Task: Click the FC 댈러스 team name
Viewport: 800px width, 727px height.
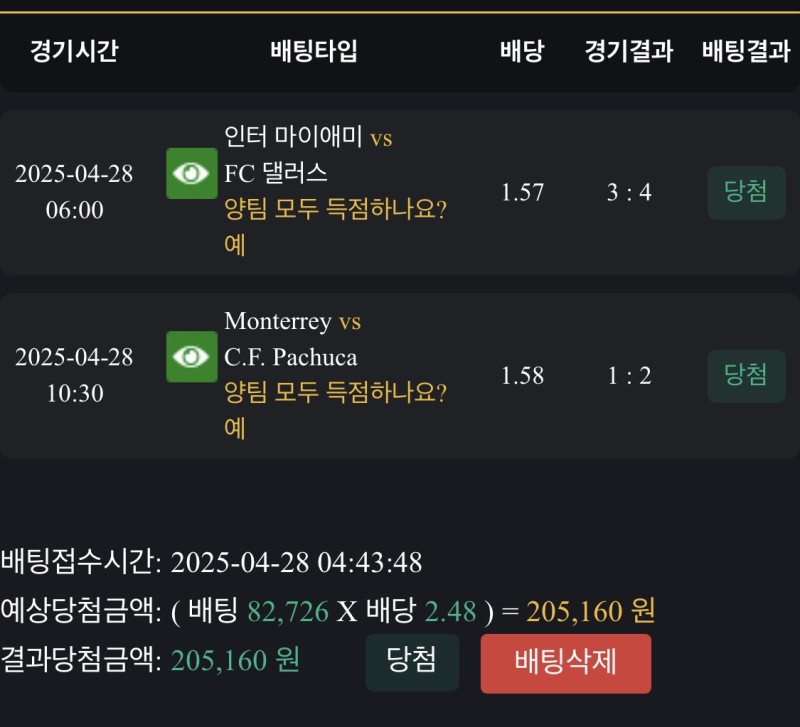Action: pos(276,173)
